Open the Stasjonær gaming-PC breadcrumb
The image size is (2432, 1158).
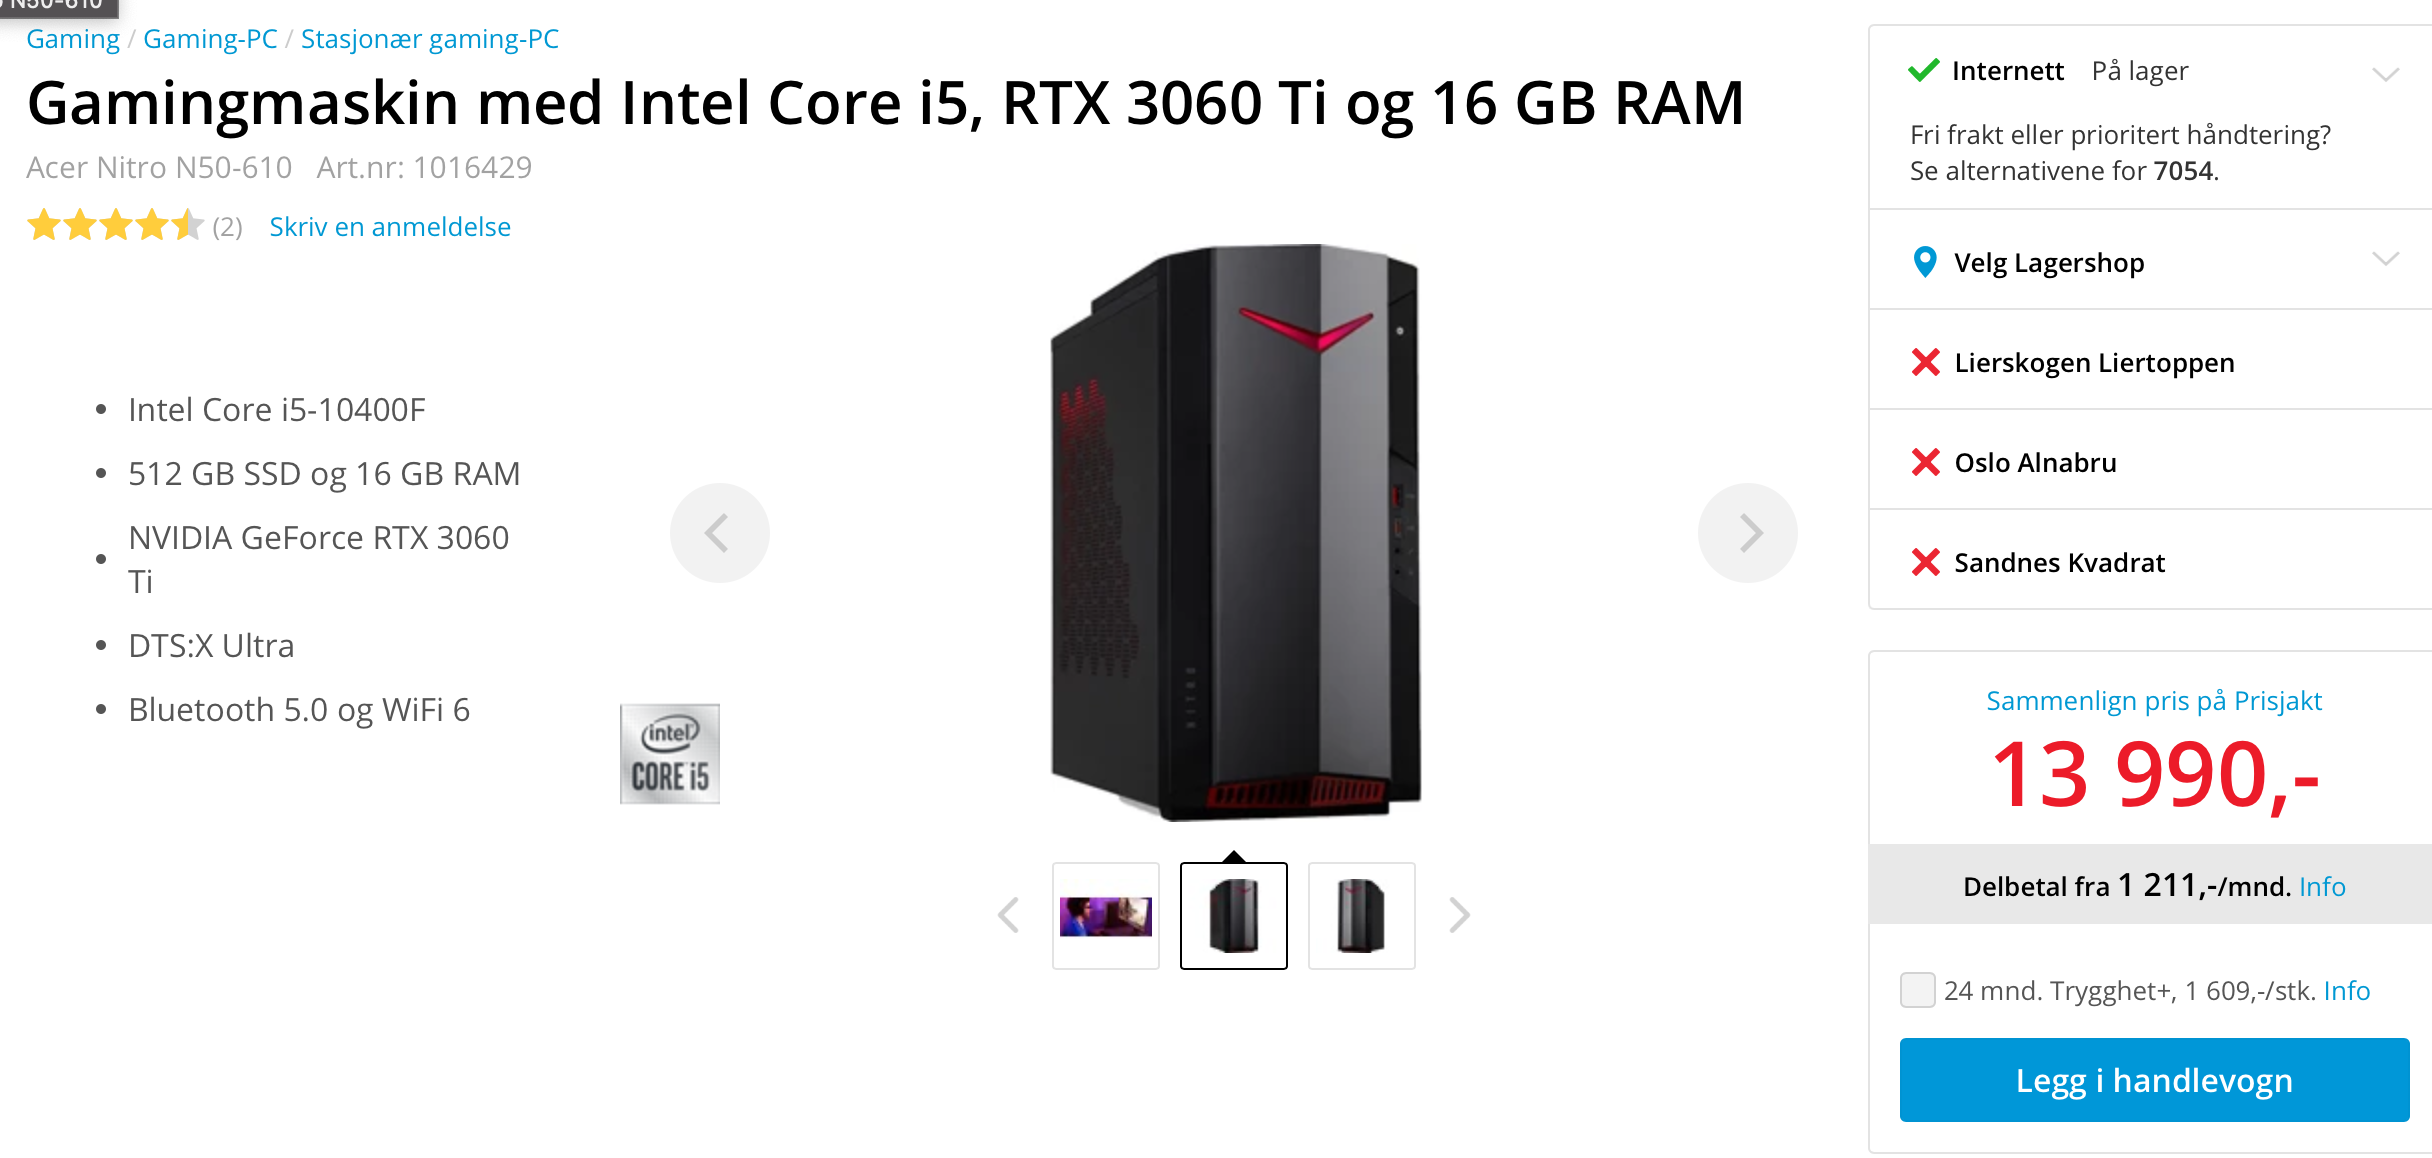tap(430, 39)
